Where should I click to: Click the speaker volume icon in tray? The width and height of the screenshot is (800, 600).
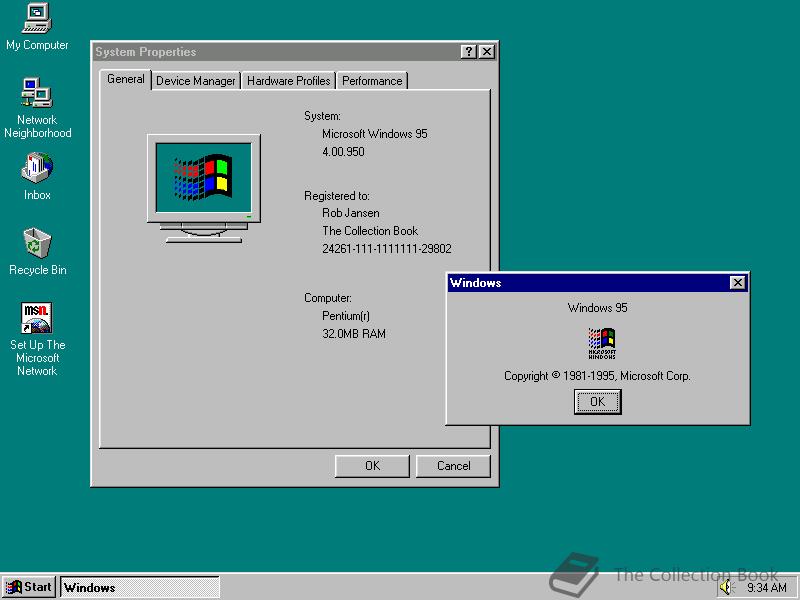tap(726, 588)
